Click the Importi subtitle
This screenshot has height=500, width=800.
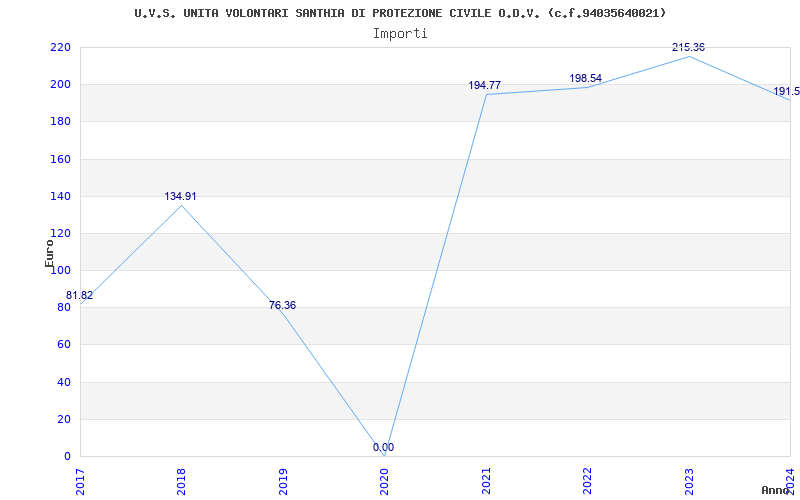point(400,34)
